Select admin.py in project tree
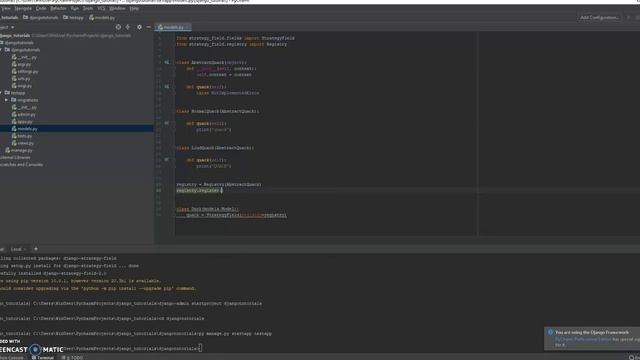 [x=23, y=114]
